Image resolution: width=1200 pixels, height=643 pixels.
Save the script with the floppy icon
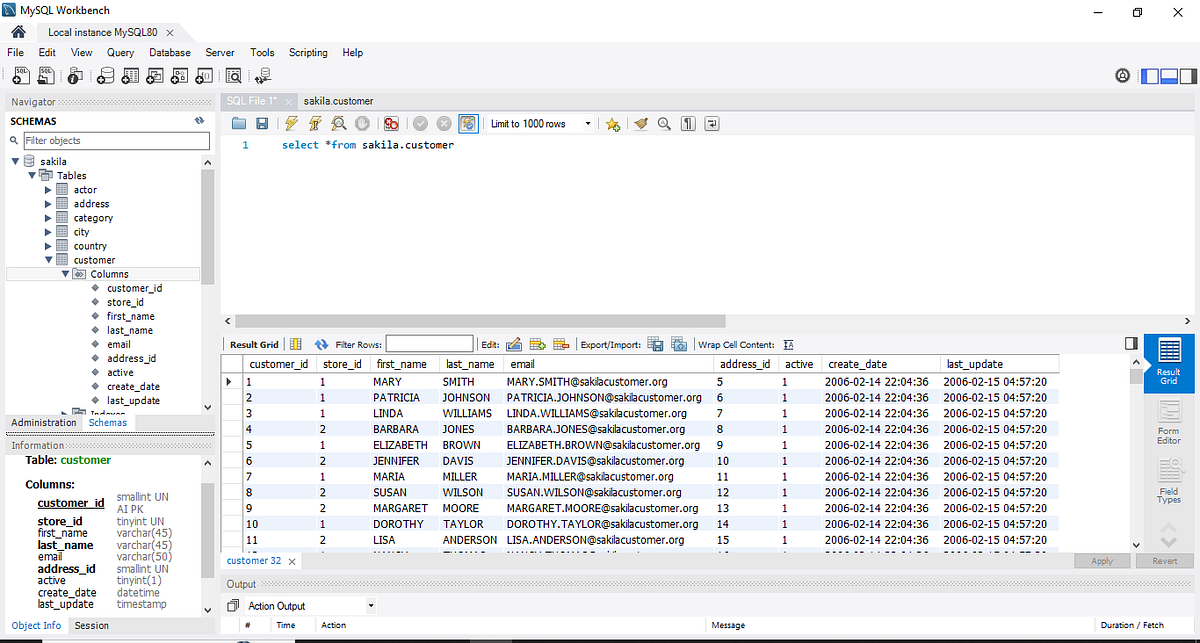pyautogui.click(x=262, y=124)
